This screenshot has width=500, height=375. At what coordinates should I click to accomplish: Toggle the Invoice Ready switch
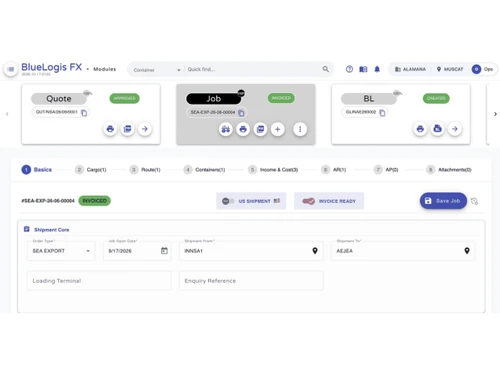pos(308,201)
